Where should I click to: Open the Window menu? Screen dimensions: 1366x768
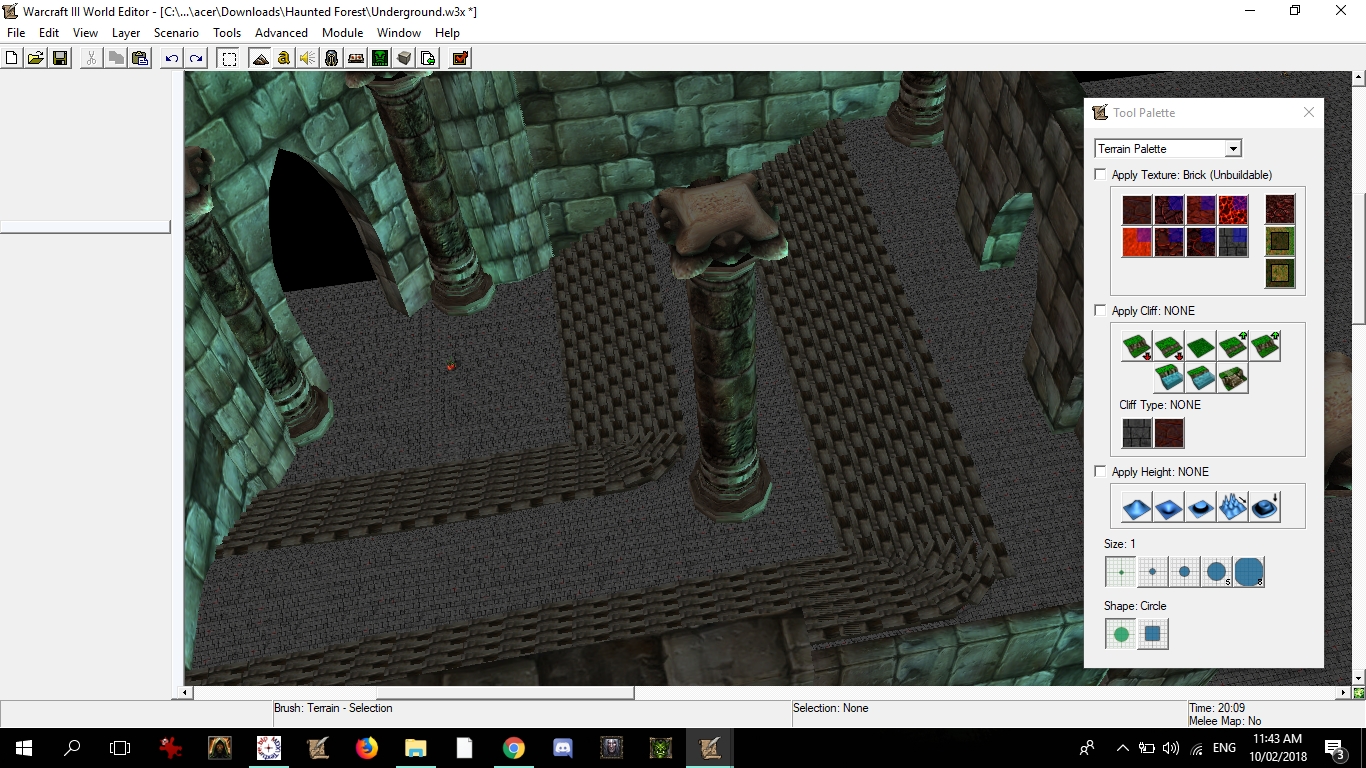pos(399,33)
